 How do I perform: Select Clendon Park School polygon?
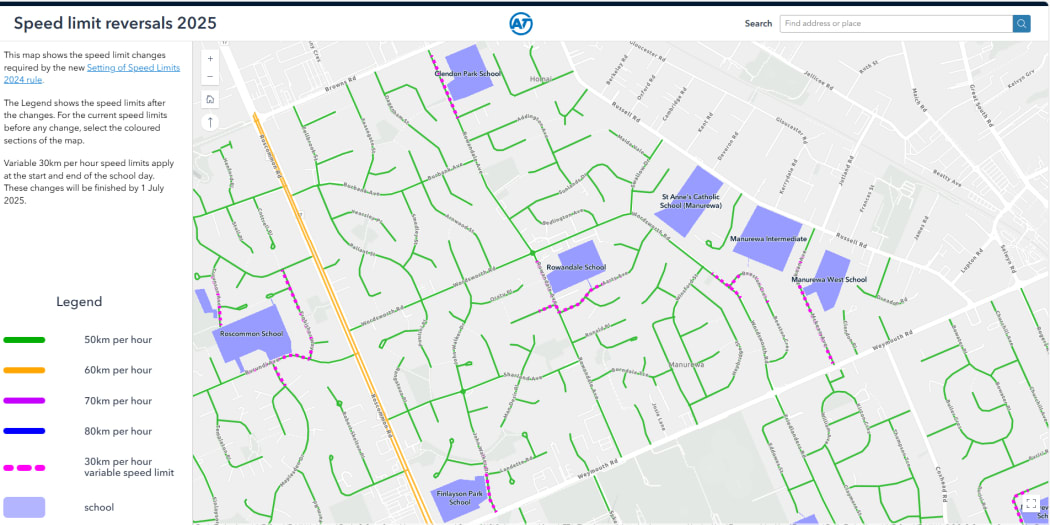469,72
